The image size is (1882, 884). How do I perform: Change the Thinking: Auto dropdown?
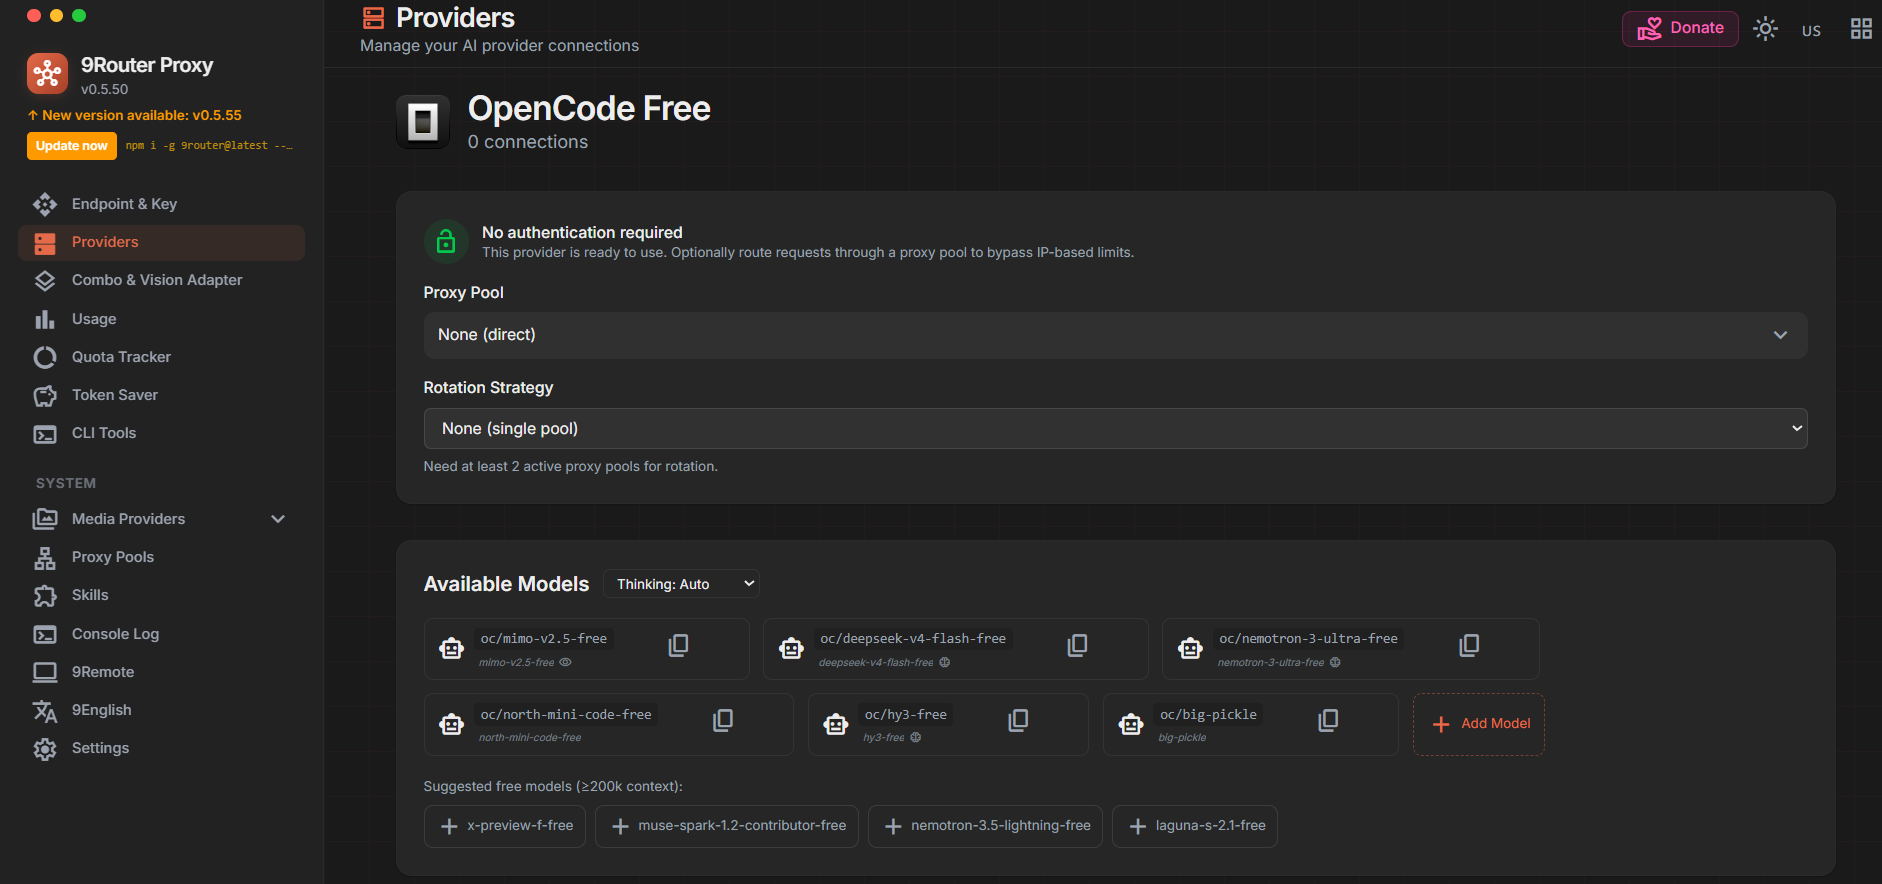click(681, 584)
